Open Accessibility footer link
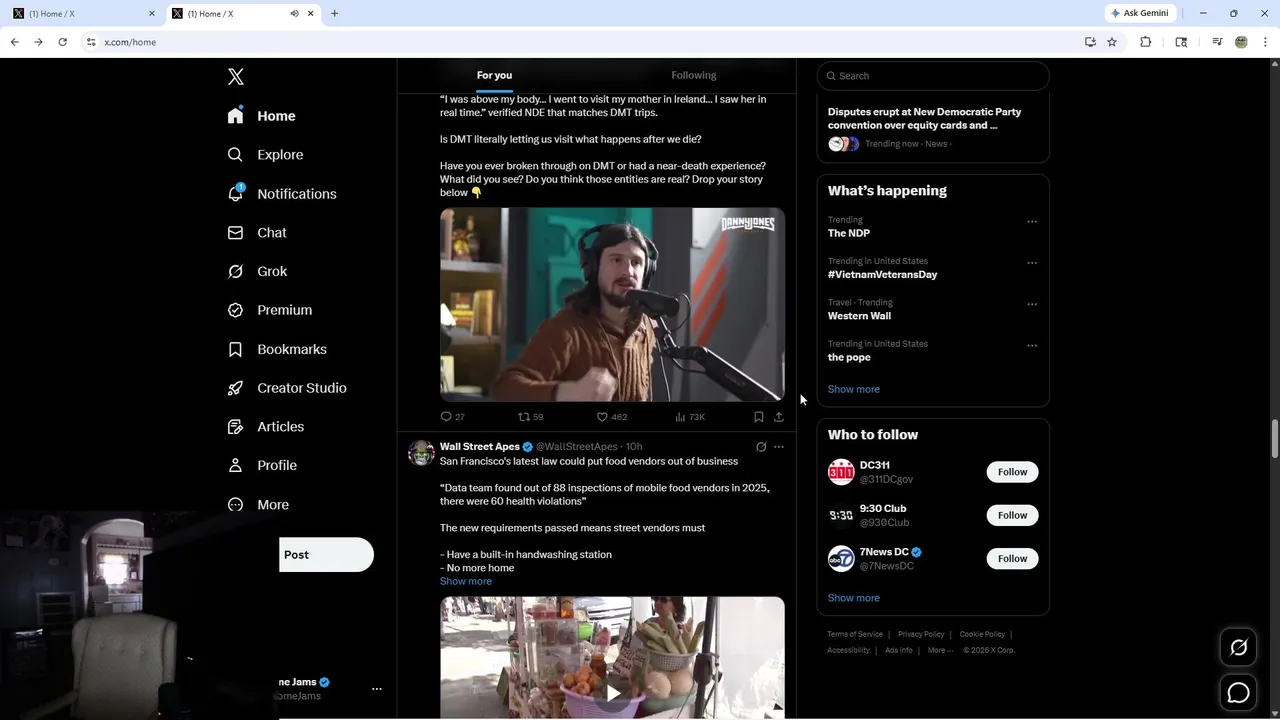1280x720 pixels. tap(848, 650)
